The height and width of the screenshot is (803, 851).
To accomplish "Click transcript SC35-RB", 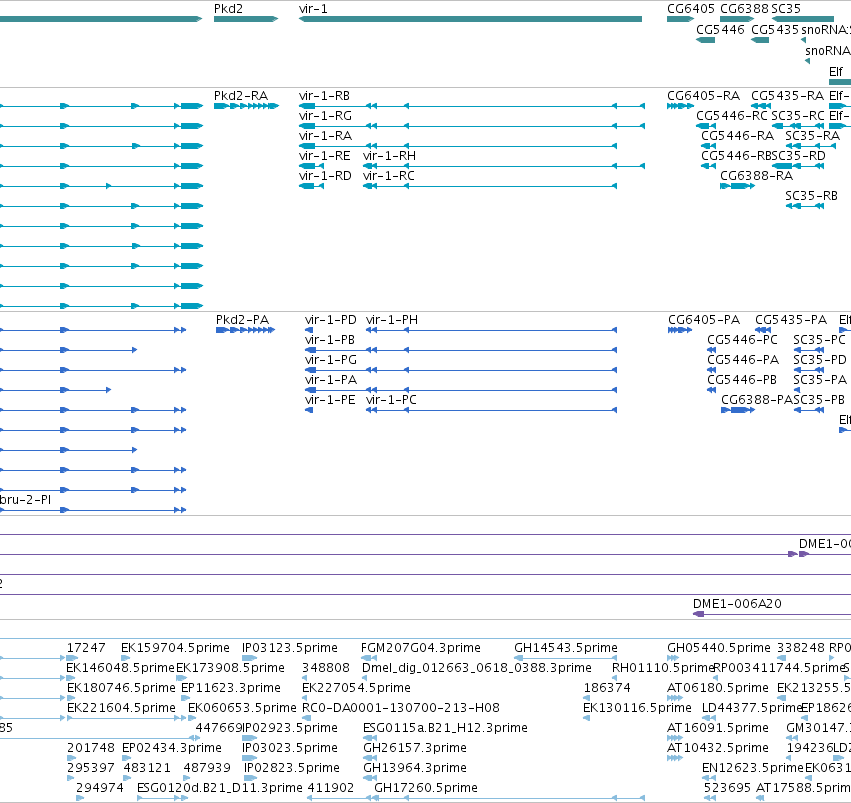I will pos(811,196).
